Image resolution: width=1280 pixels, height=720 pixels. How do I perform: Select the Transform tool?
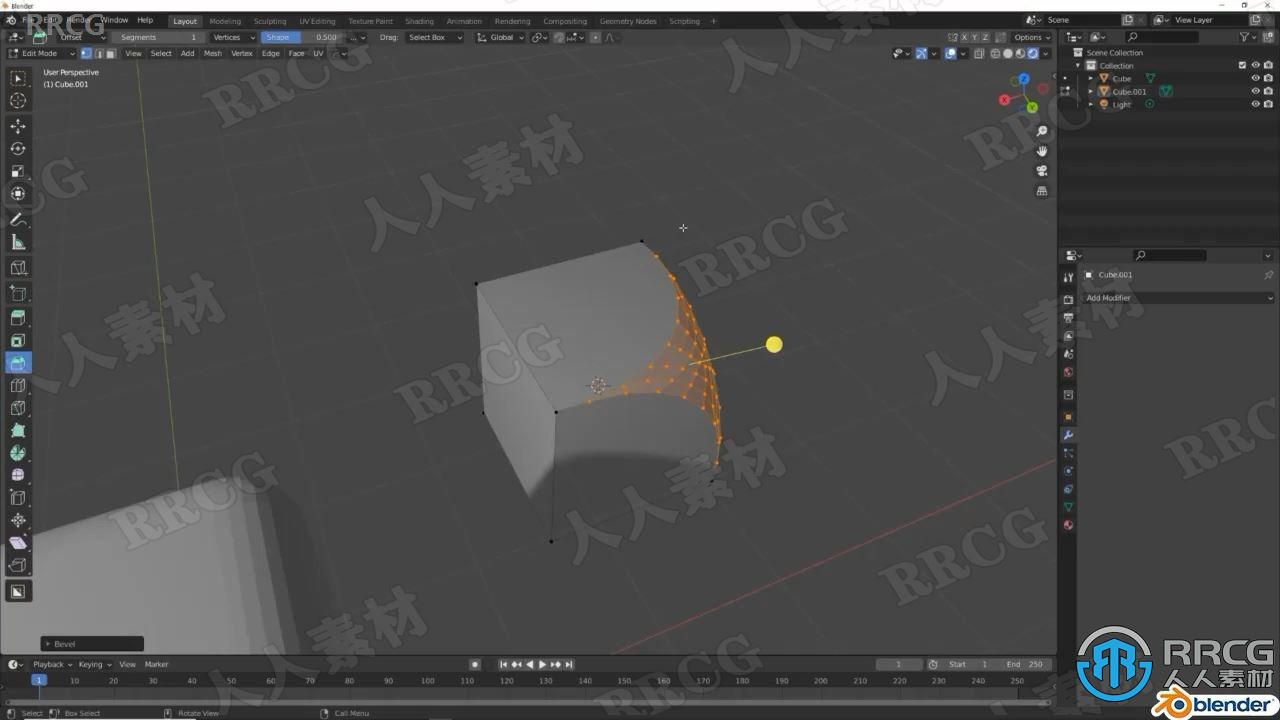18,194
